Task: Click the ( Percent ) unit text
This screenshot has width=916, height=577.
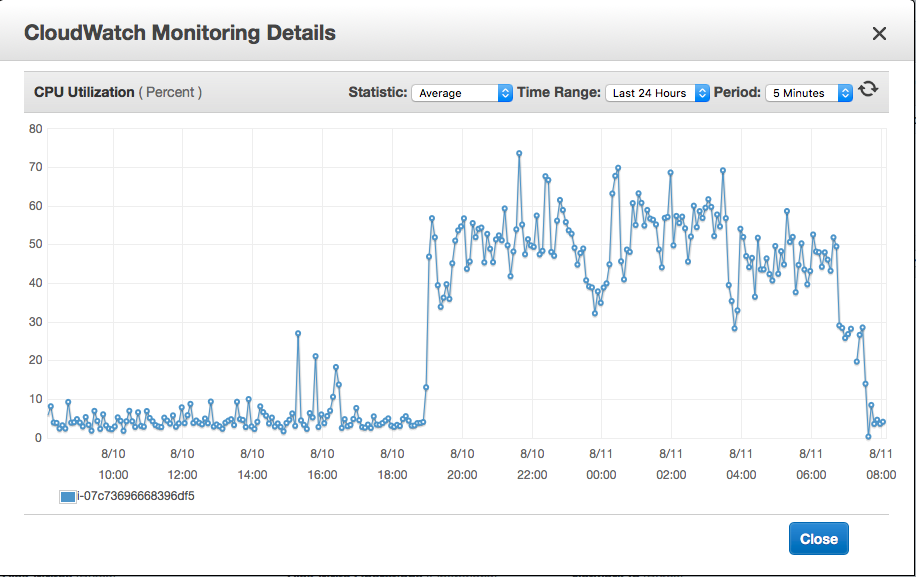Action: point(170,92)
